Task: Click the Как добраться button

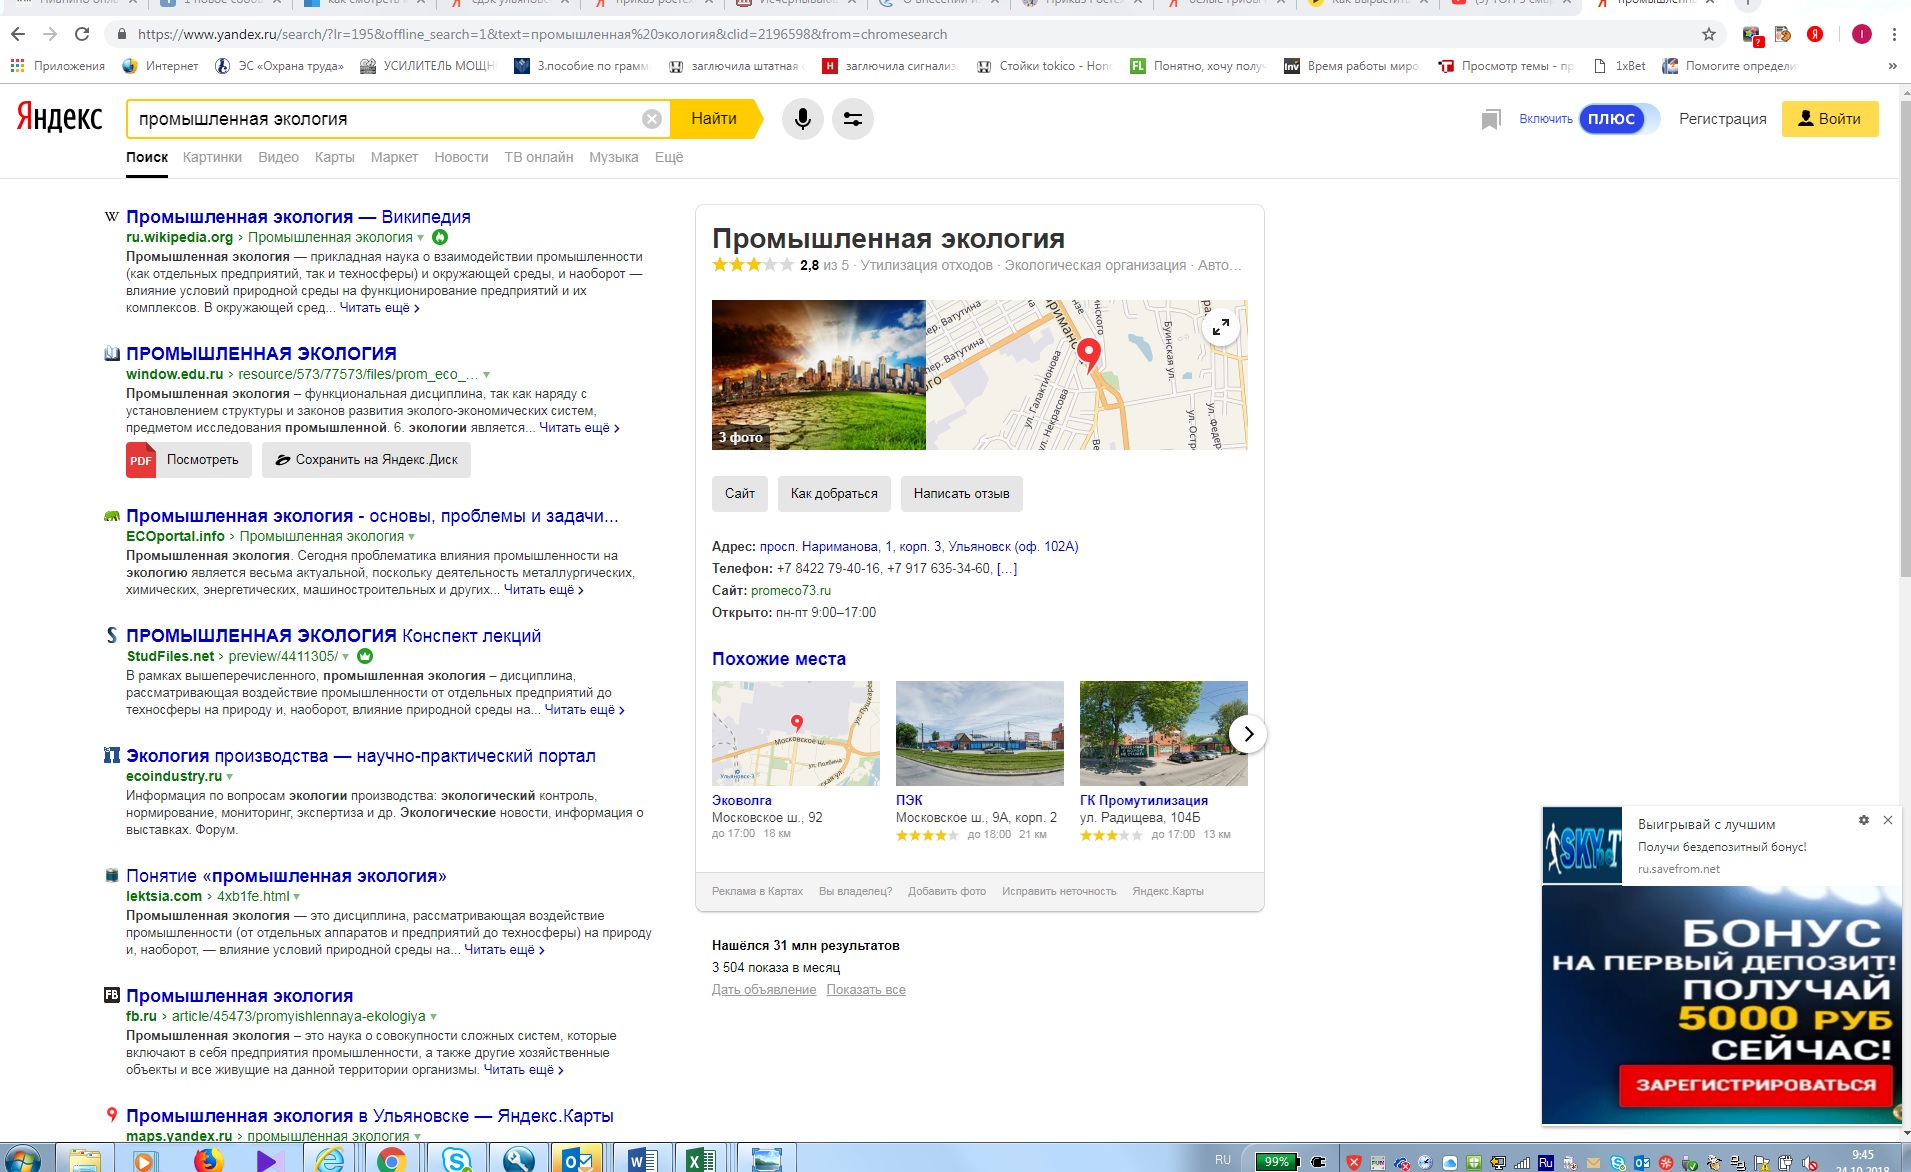Action: coord(833,493)
